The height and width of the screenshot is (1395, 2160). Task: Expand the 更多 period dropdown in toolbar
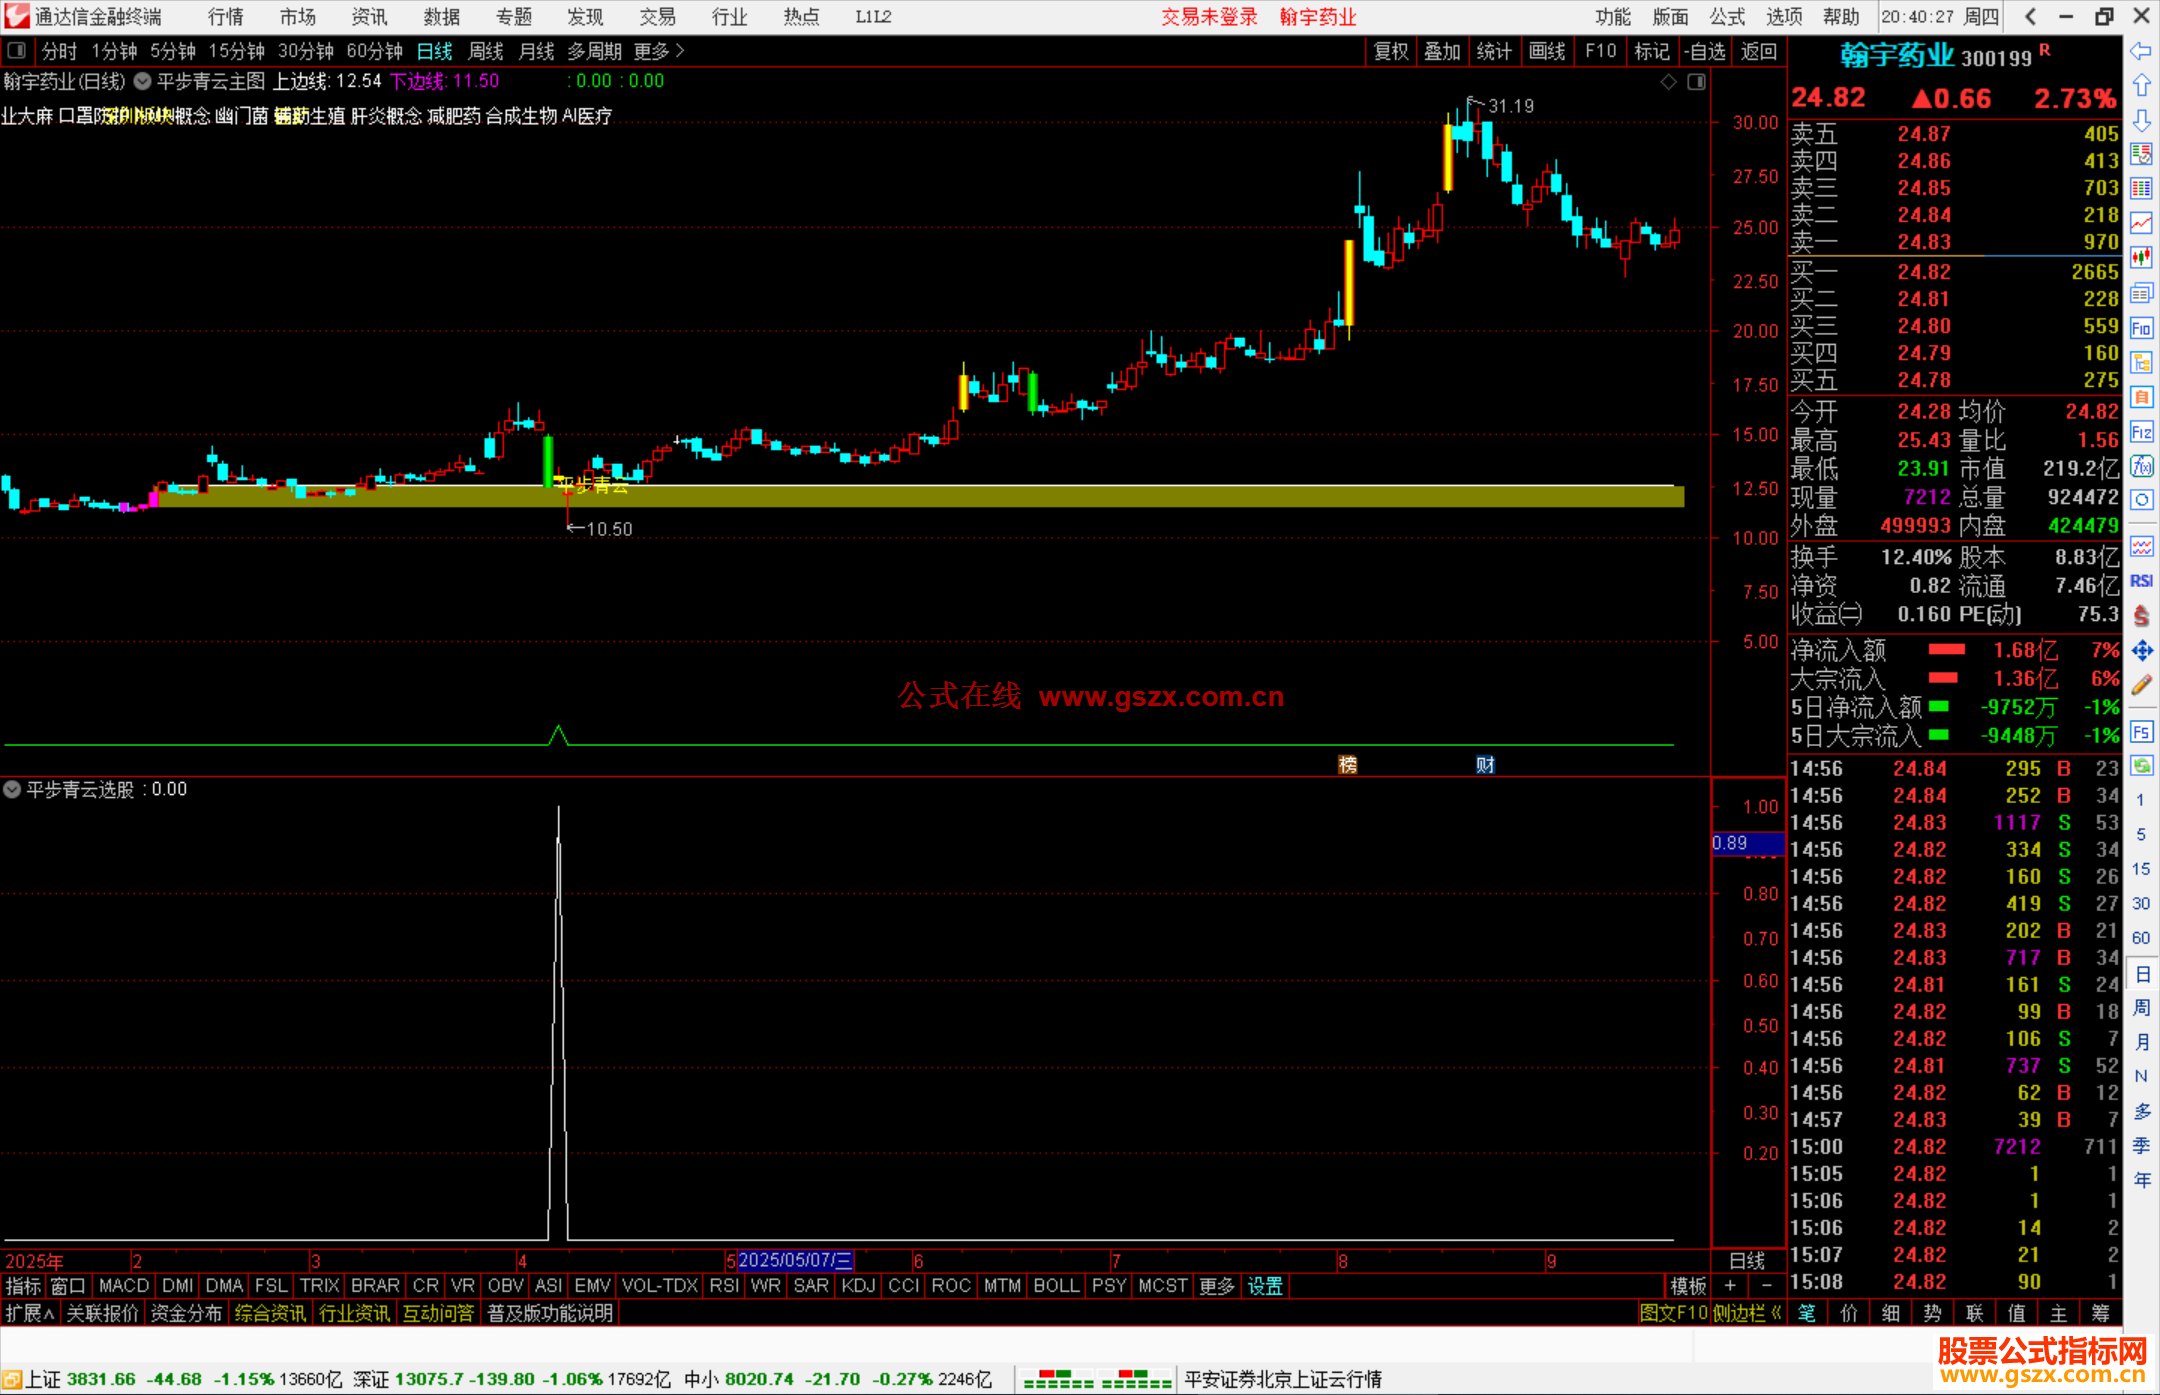pyautogui.click(x=659, y=51)
